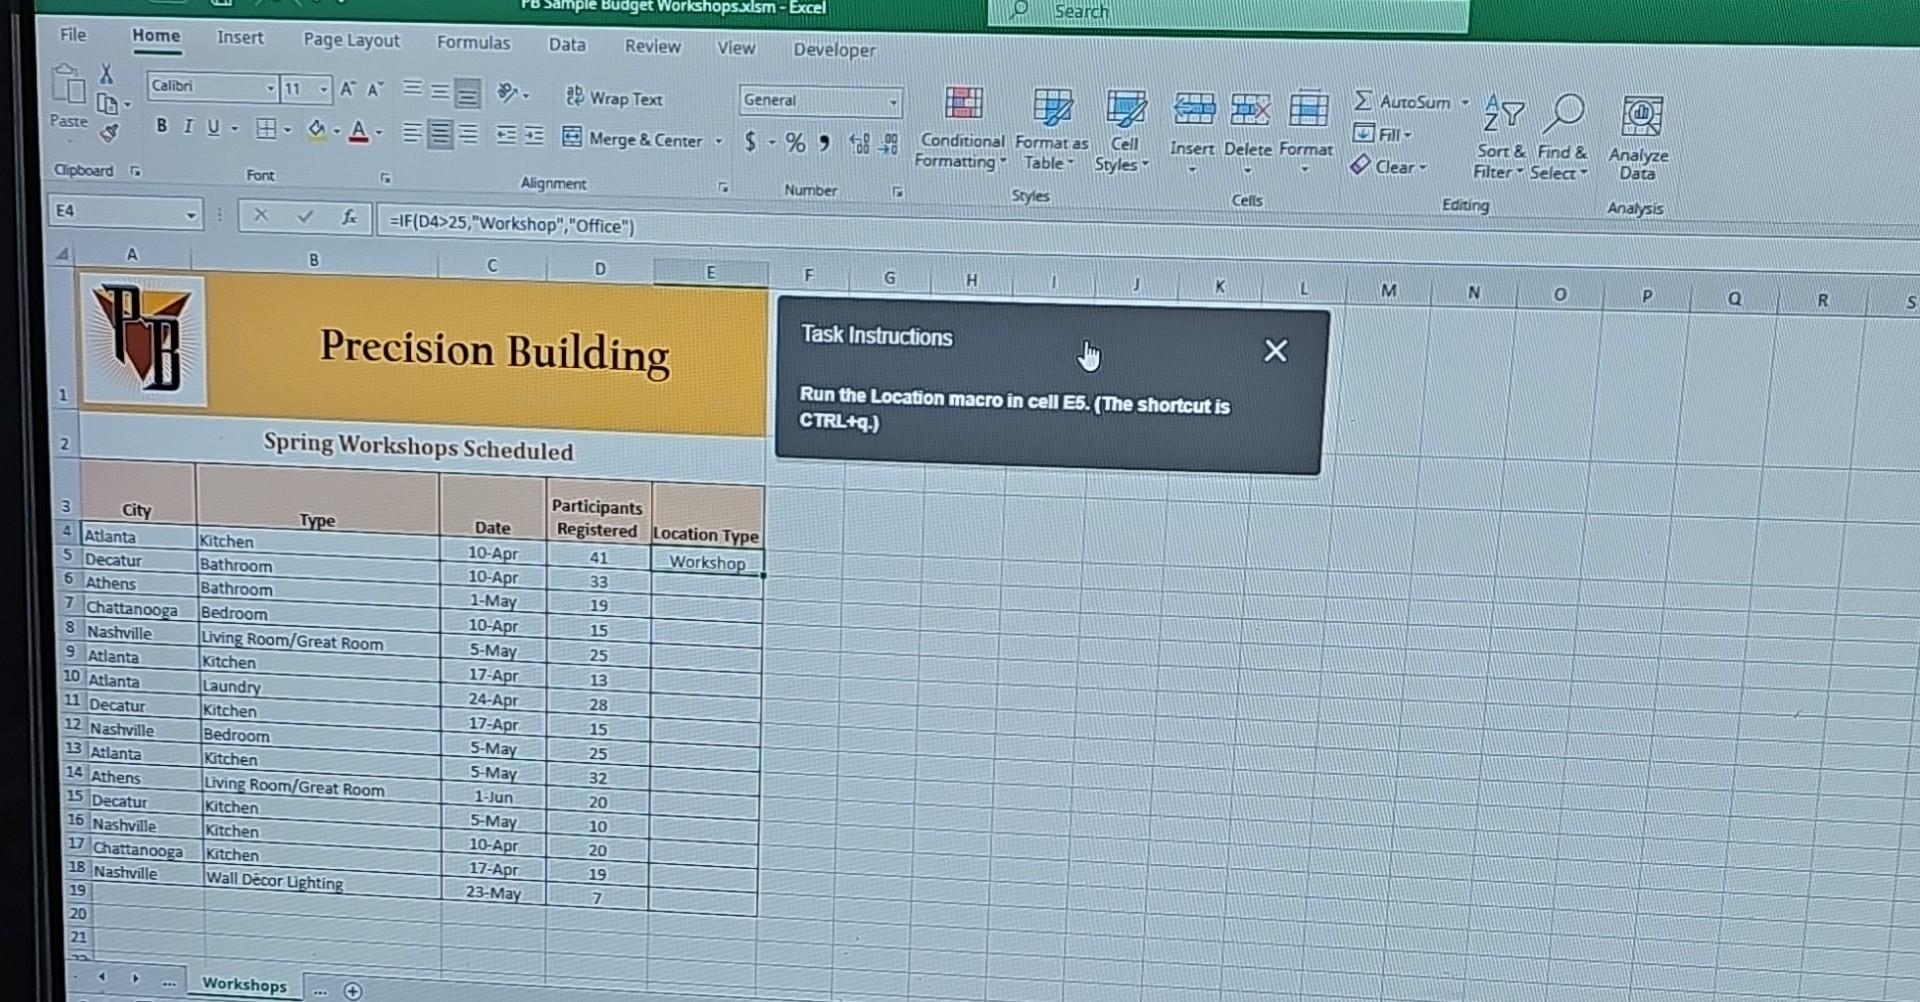
Task: Open the Formulas ribbon tab
Action: point(473,43)
